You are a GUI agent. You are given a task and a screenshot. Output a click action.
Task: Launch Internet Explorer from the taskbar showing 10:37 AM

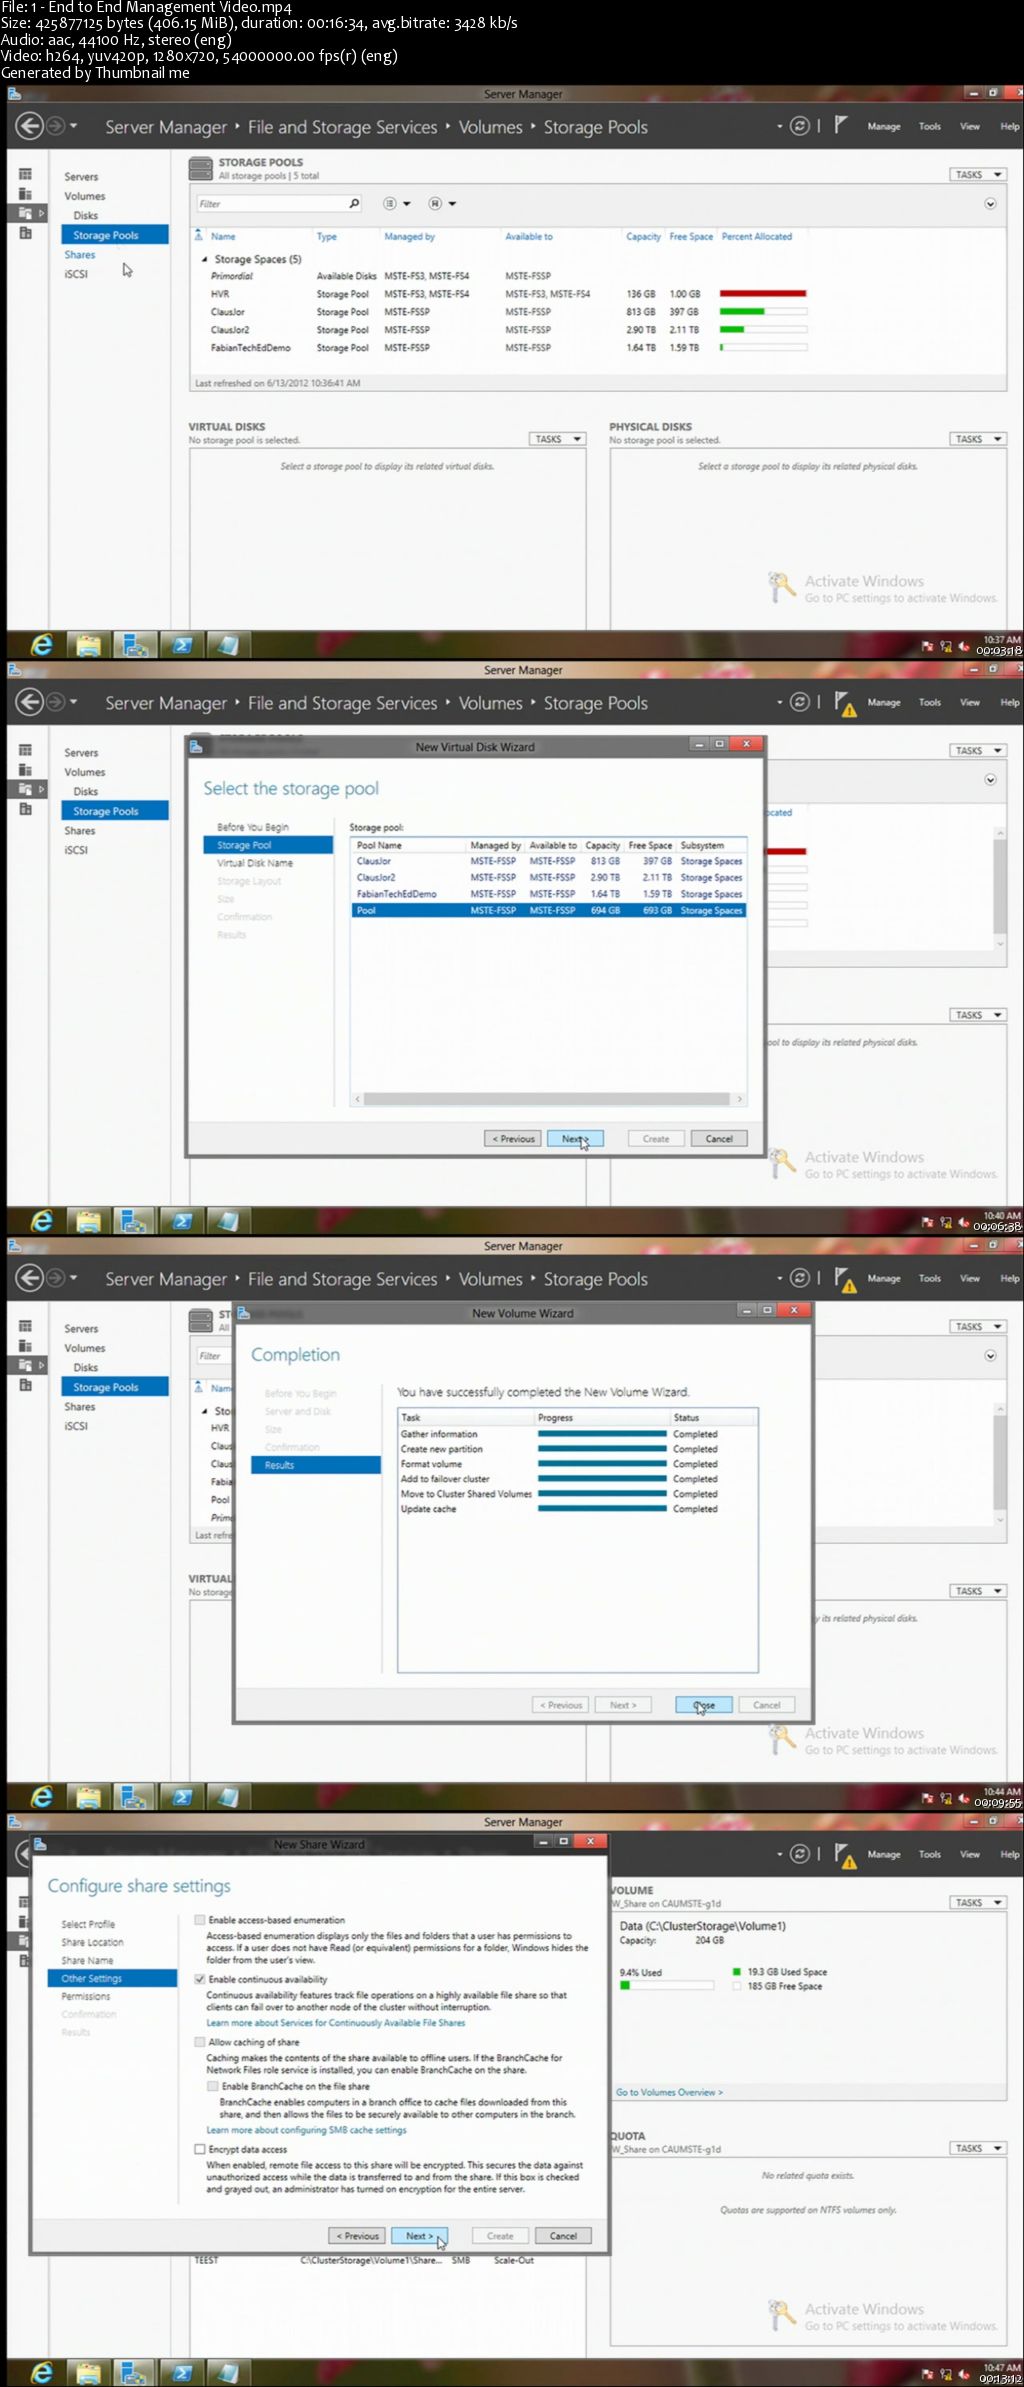click(41, 645)
